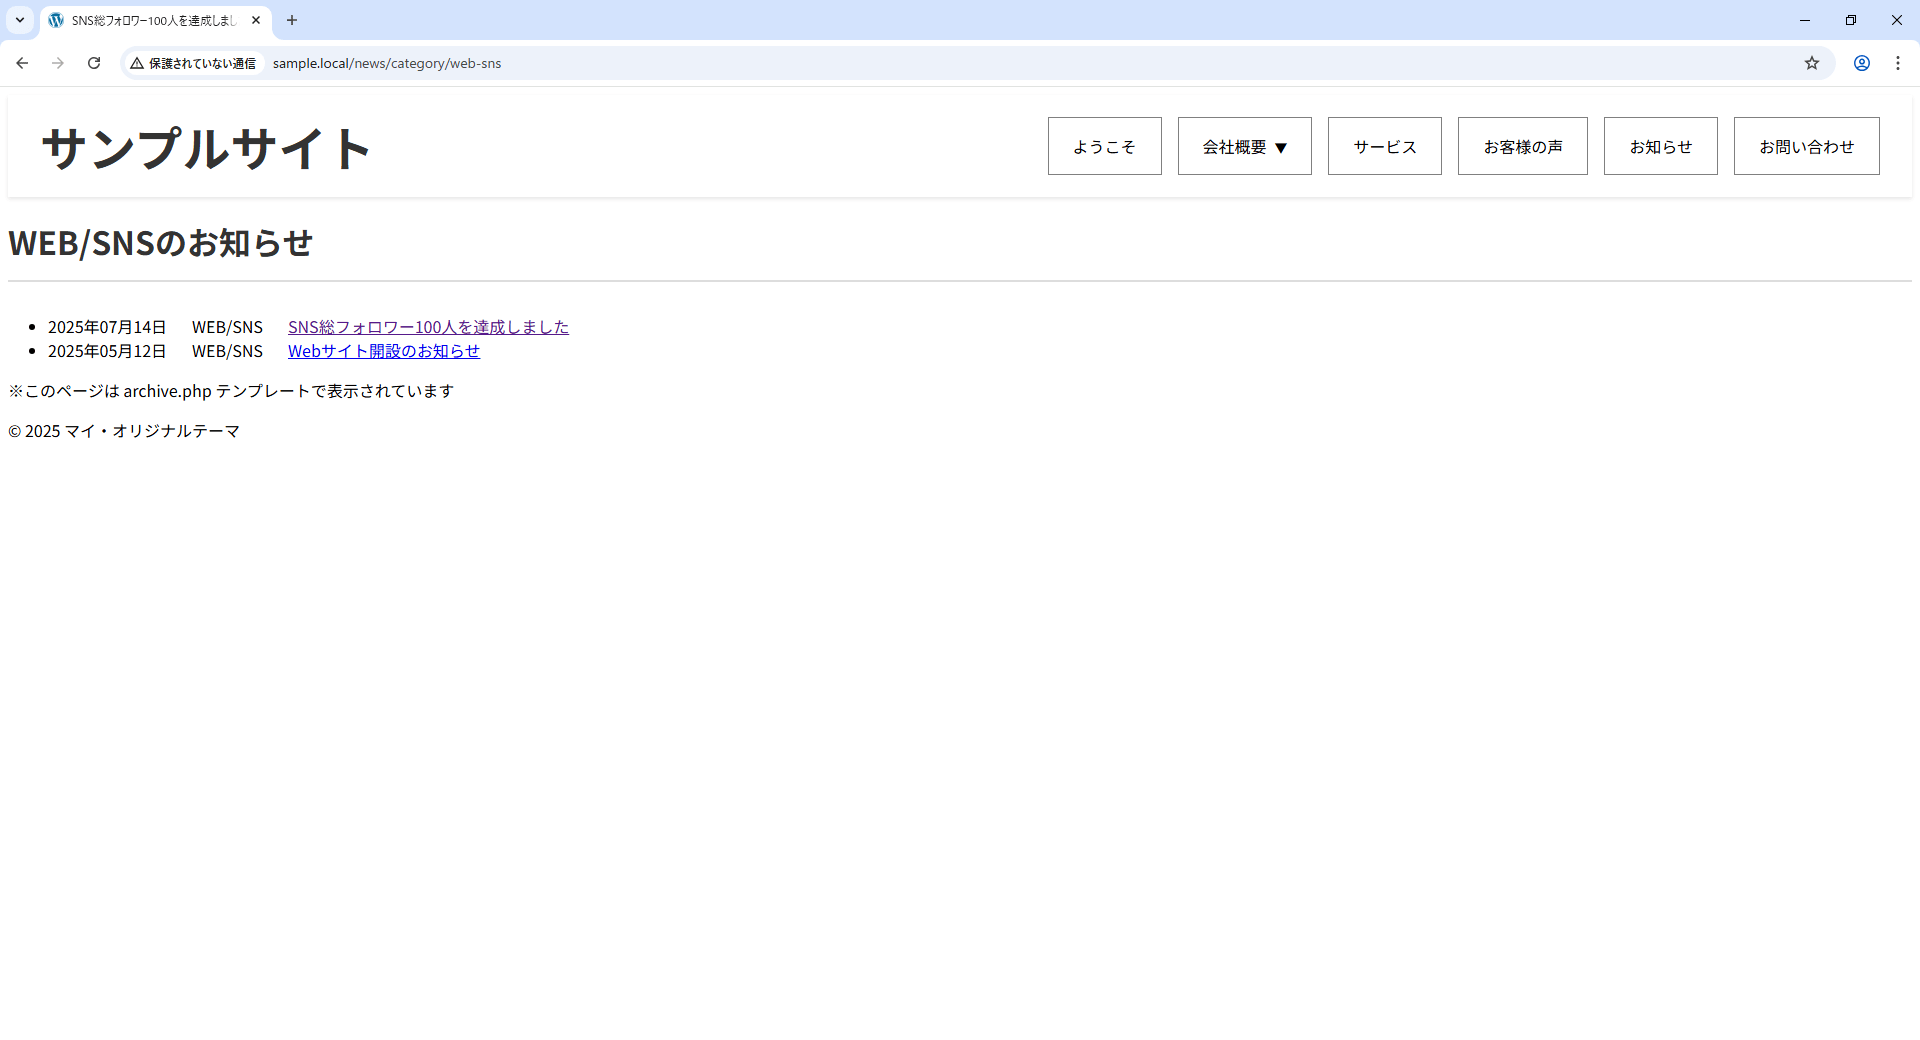Click the browser back arrow
The height and width of the screenshot is (1040, 1920).
(x=22, y=63)
